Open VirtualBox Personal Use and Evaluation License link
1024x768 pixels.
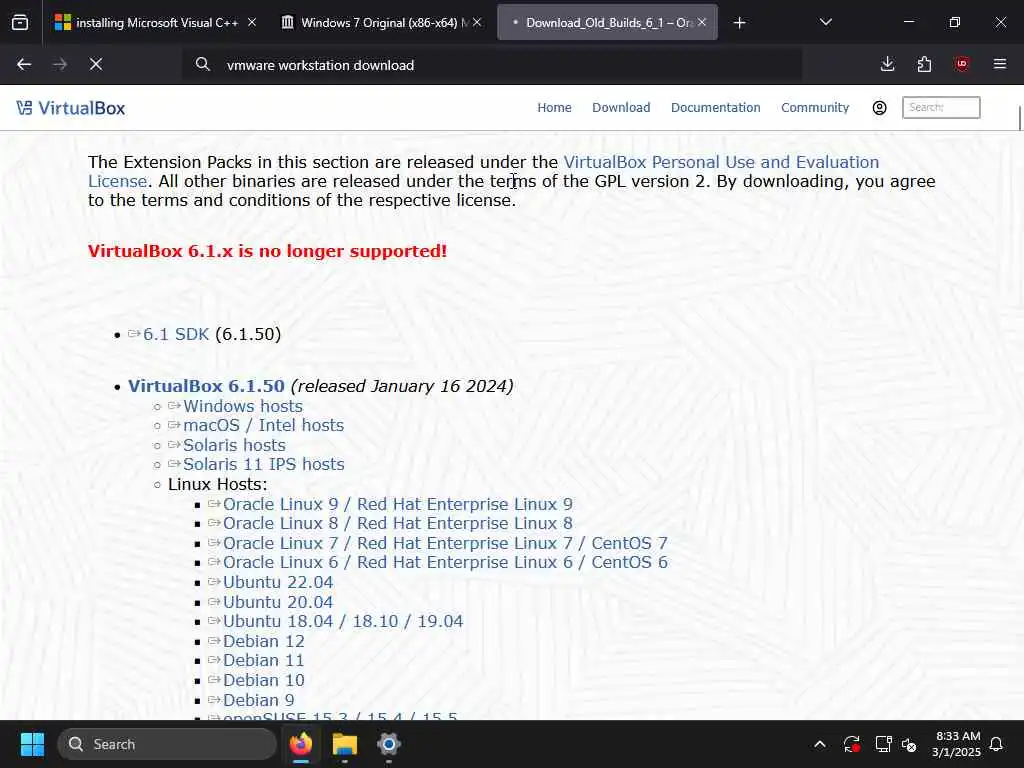click(x=721, y=162)
